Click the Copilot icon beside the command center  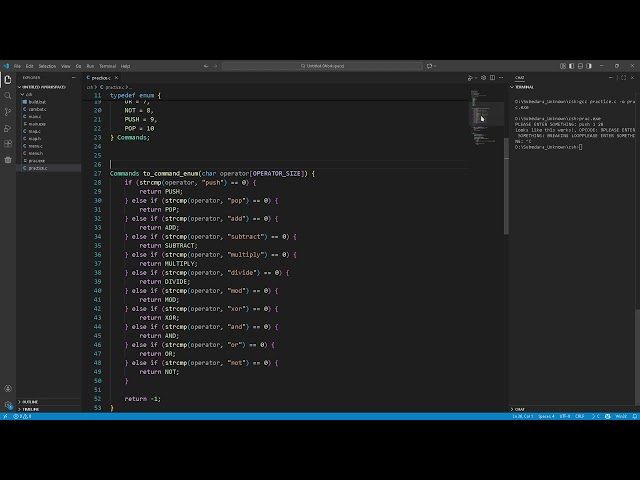(x=429, y=66)
